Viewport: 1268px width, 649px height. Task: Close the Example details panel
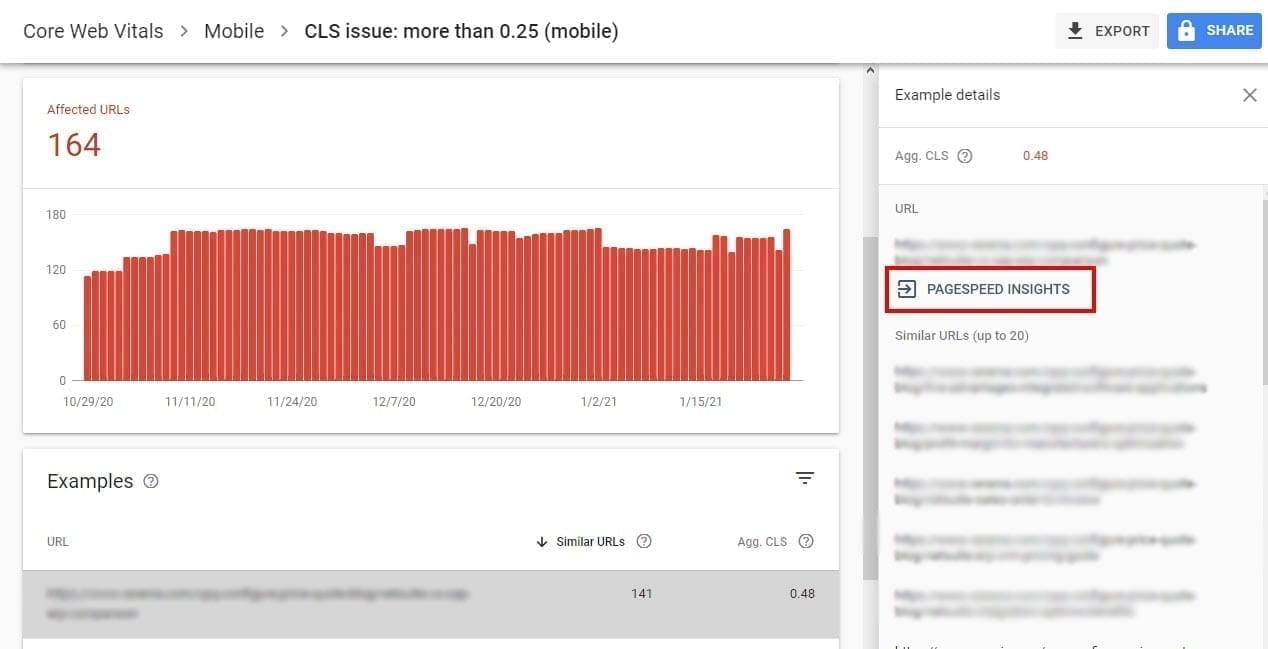pos(1249,95)
